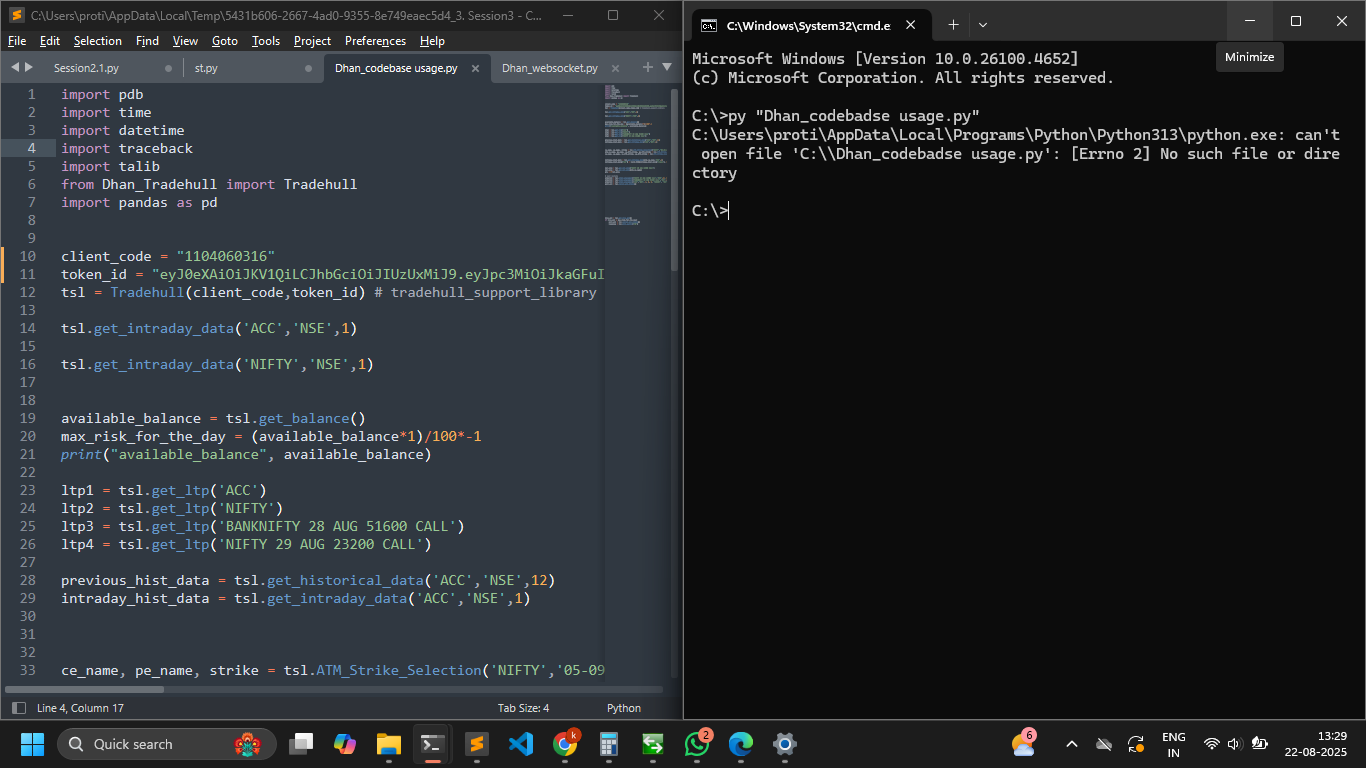1366x768 pixels.
Task: Click the Quick search box on taskbar
Action: click(x=167, y=744)
